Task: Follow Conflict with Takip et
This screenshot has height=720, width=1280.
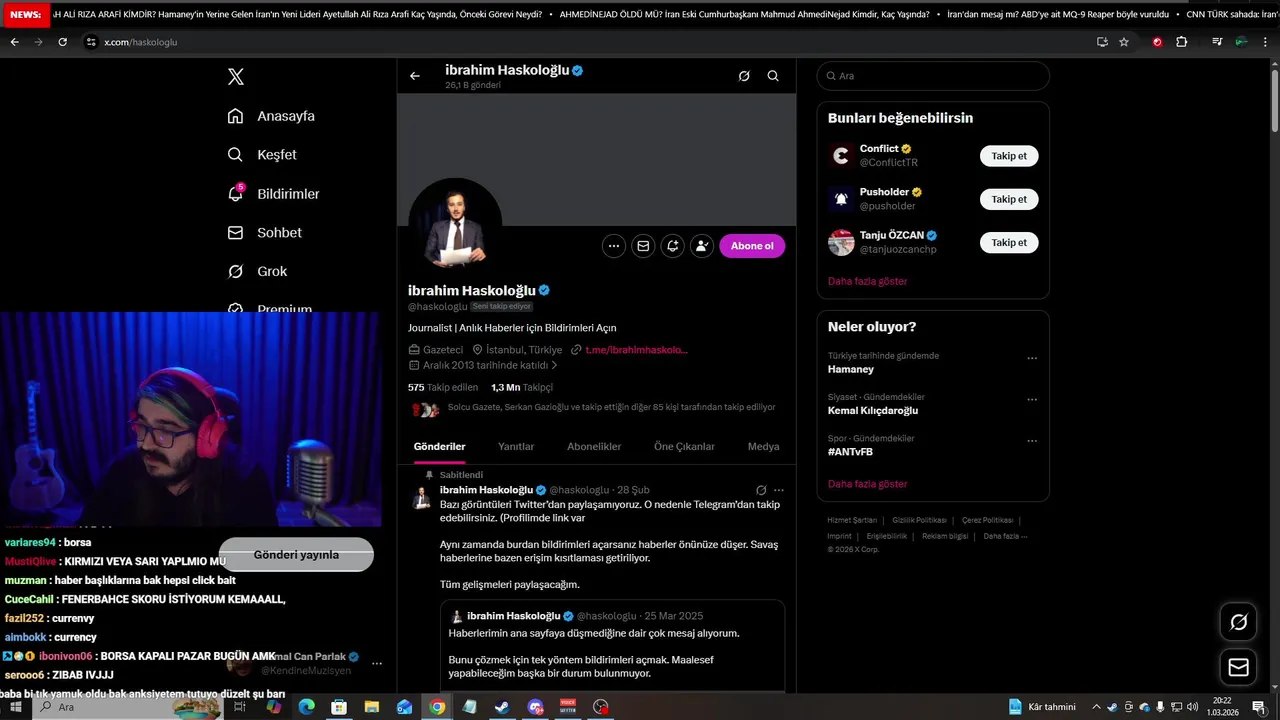Action: coord(1009,156)
